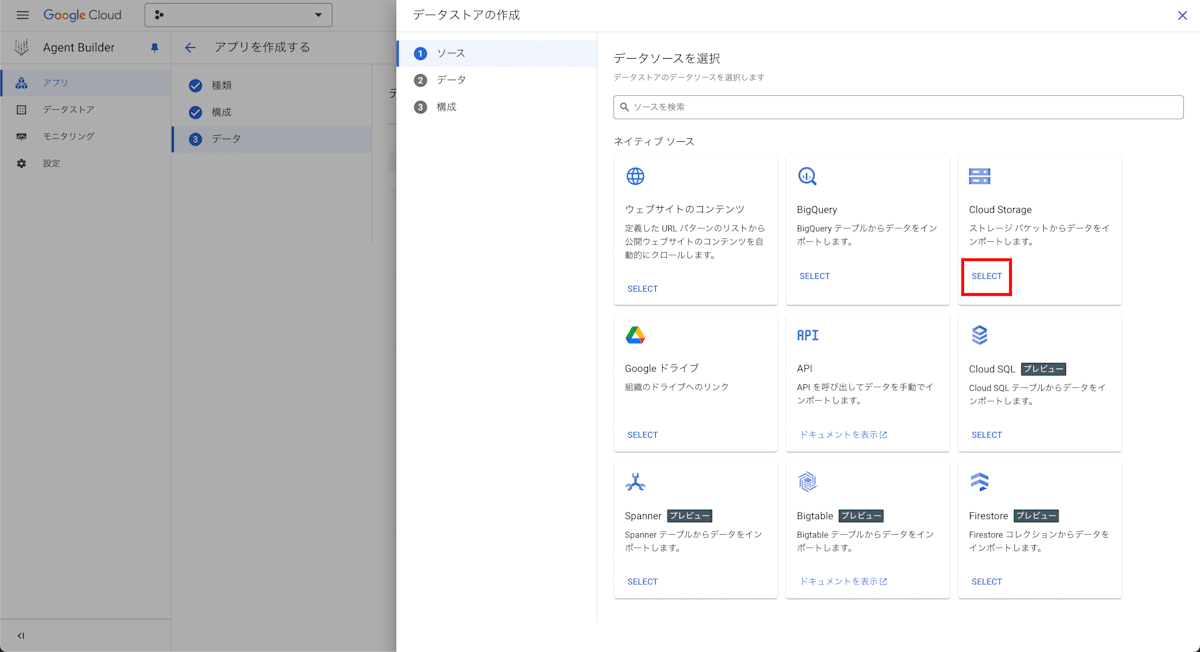The image size is (1200, 652).
Task: Click the website globe icon
Action: 635,176
